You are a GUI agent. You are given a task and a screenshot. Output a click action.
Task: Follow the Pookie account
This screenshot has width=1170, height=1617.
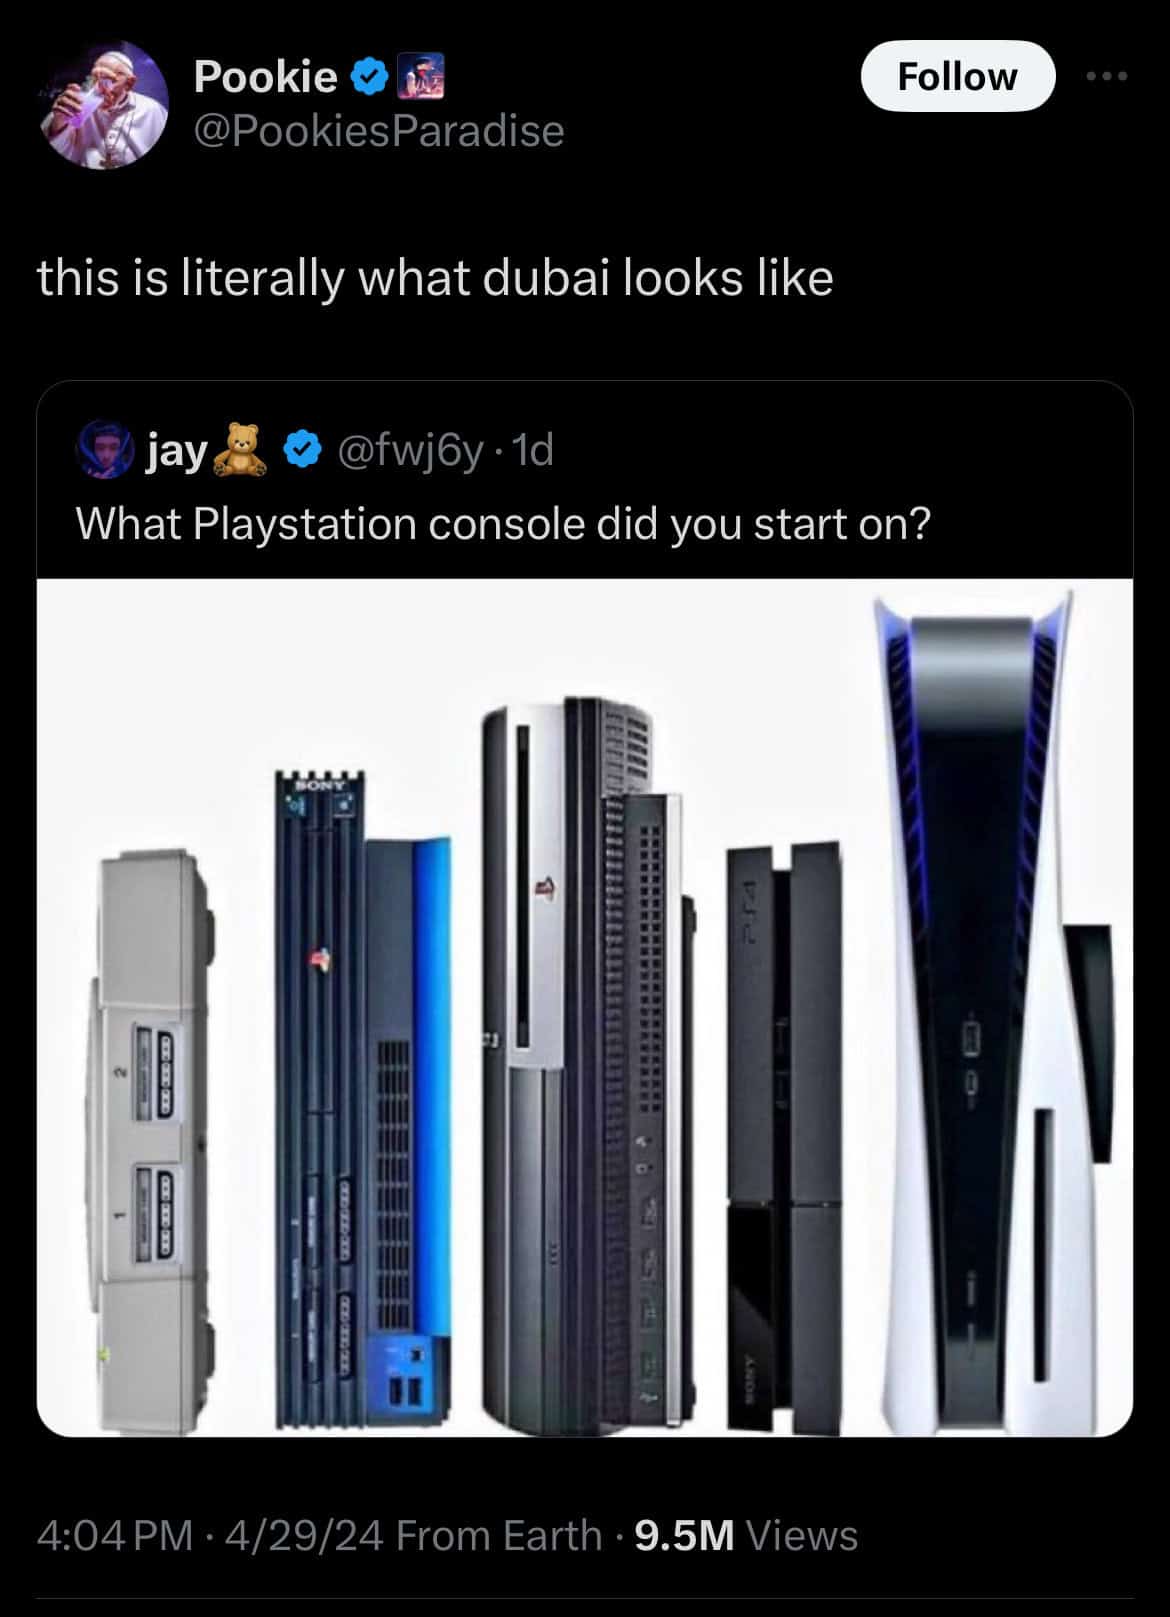[x=957, y=76]
